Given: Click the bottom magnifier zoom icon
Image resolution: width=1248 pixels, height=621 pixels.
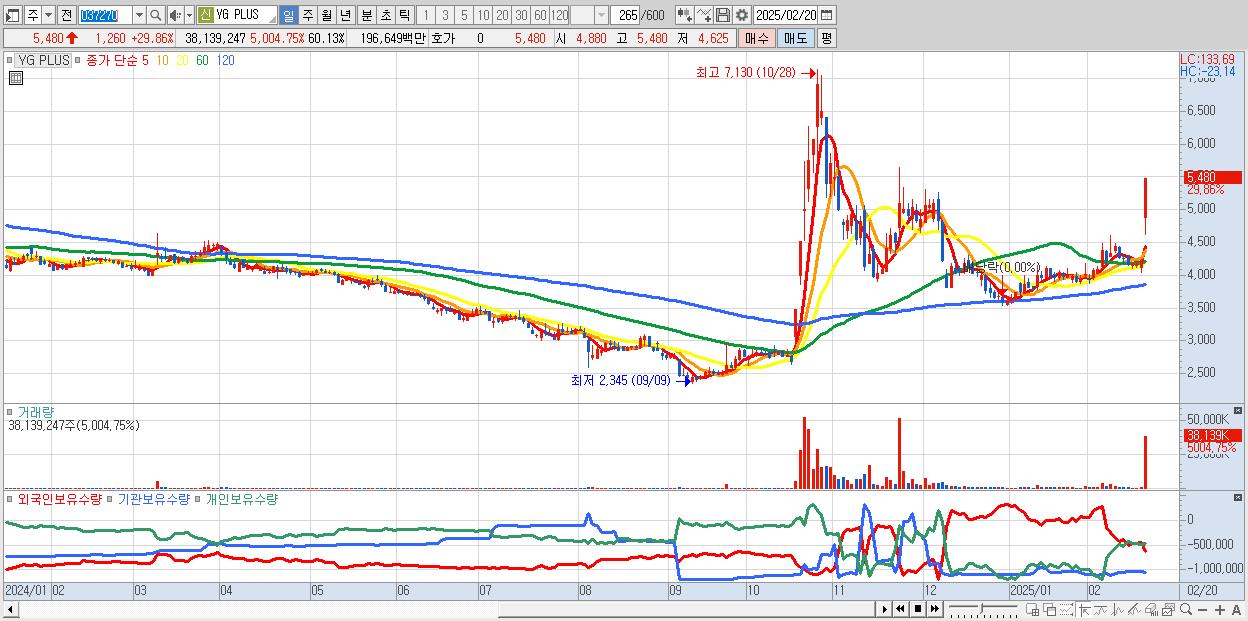Looking at the screenshot, I should pos(1186,610).
